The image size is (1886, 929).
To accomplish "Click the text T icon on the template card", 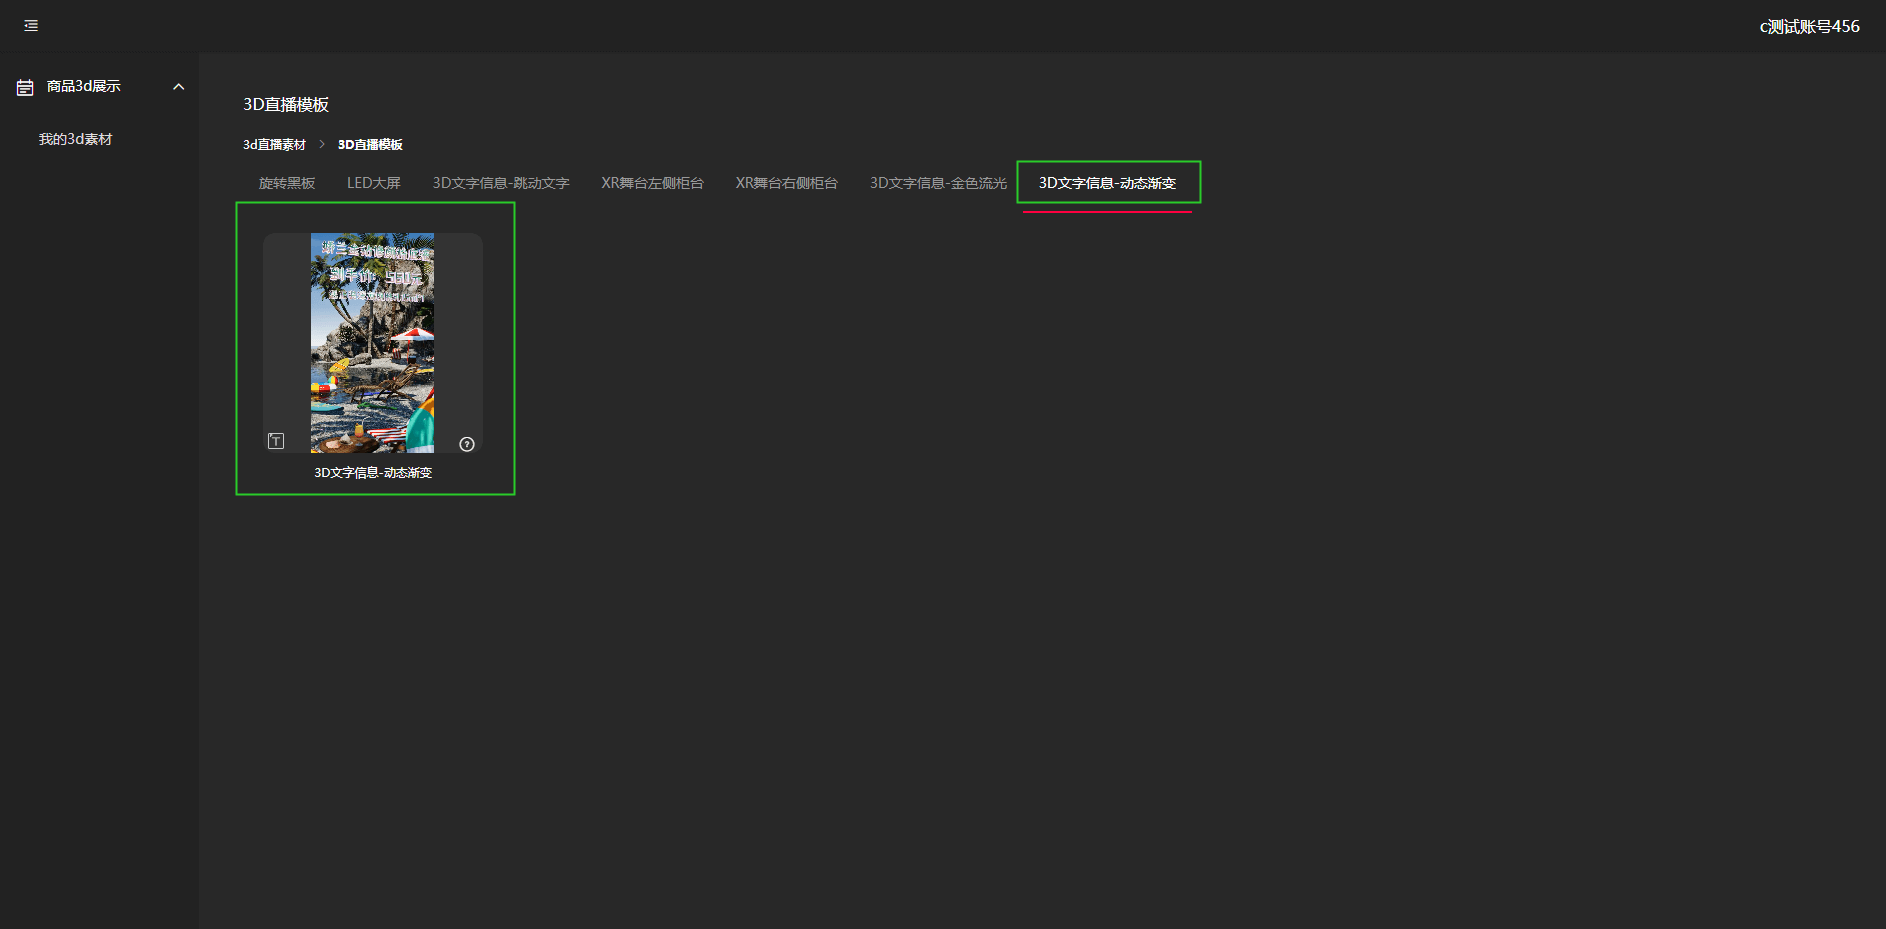I will (276, 441).
